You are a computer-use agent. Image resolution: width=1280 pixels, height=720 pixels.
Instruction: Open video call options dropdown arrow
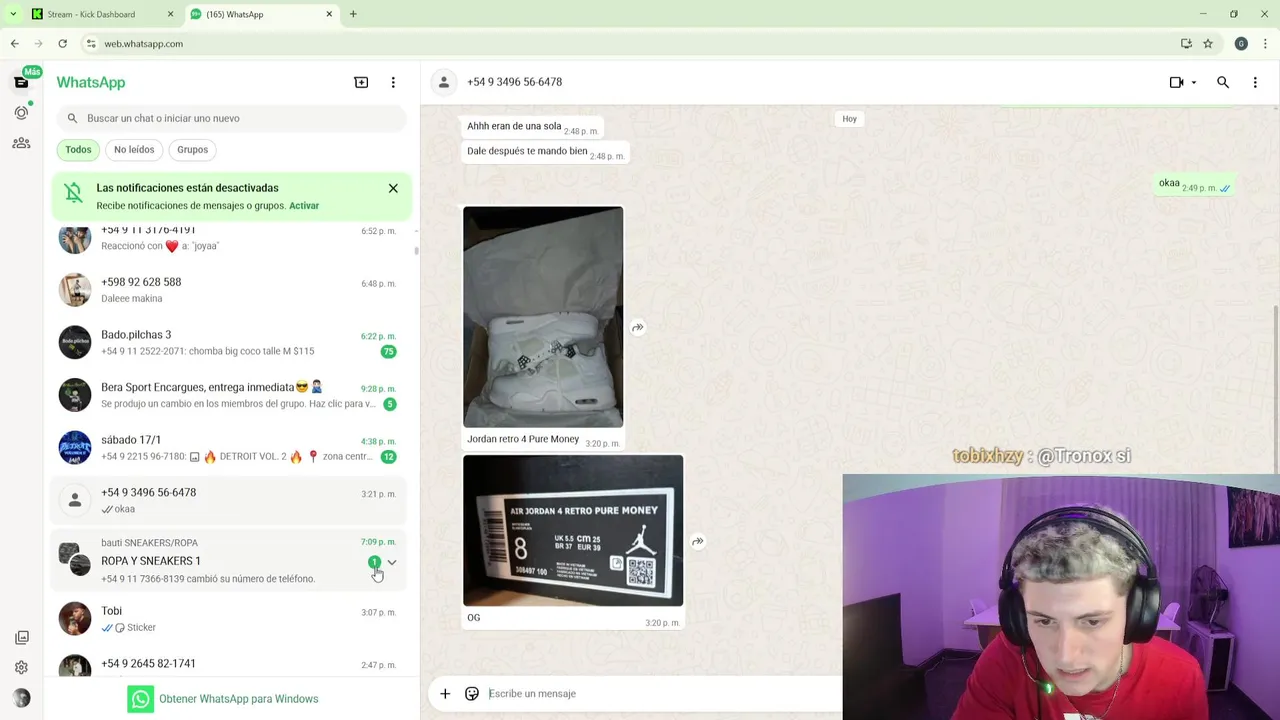coord(1193,83)
